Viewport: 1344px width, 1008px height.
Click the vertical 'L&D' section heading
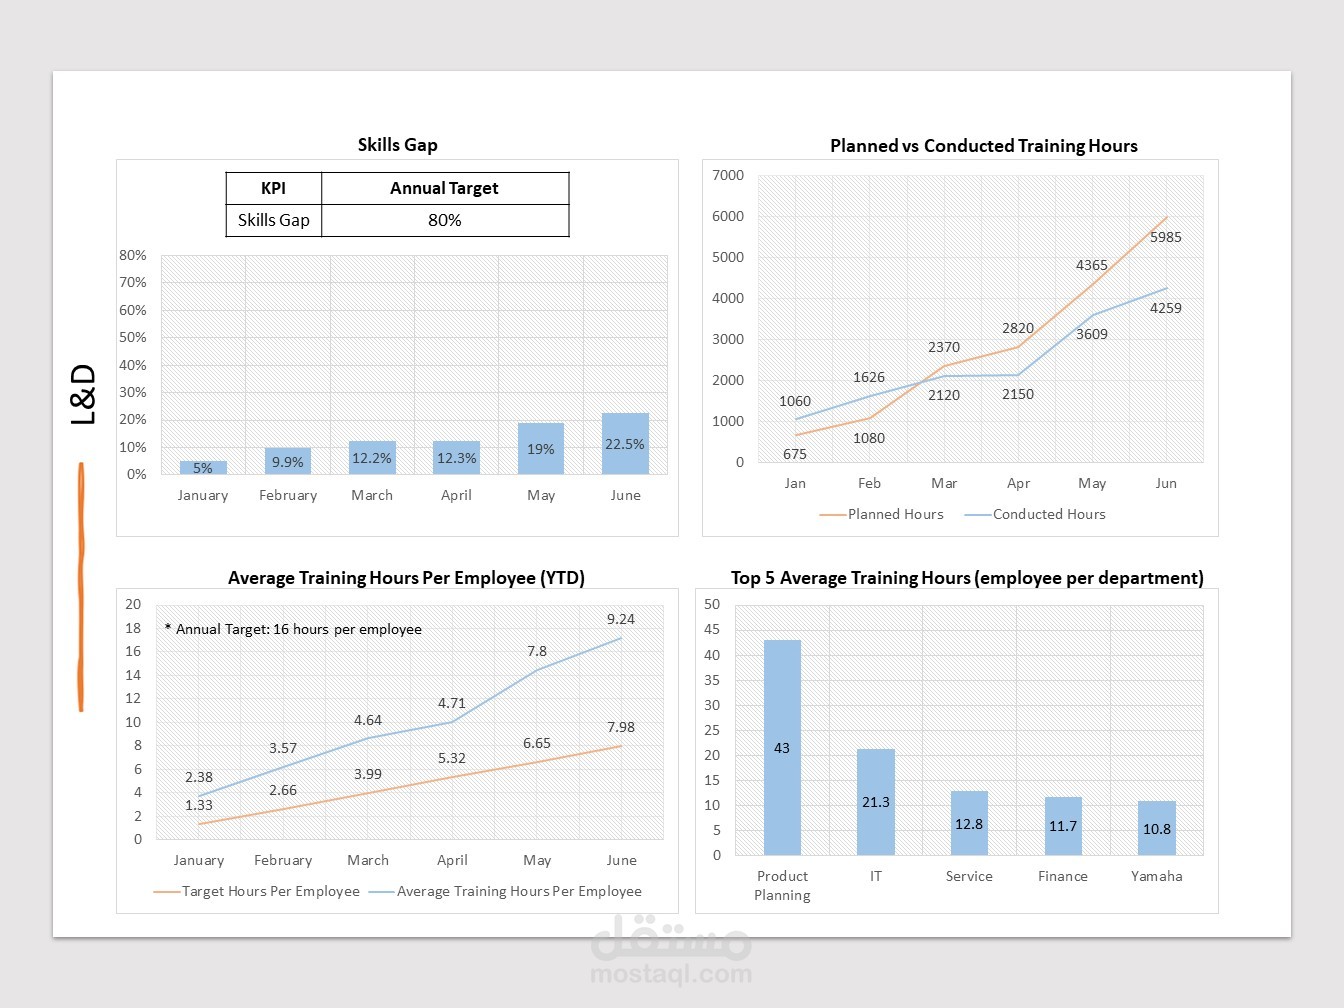(x=83, y=394)
